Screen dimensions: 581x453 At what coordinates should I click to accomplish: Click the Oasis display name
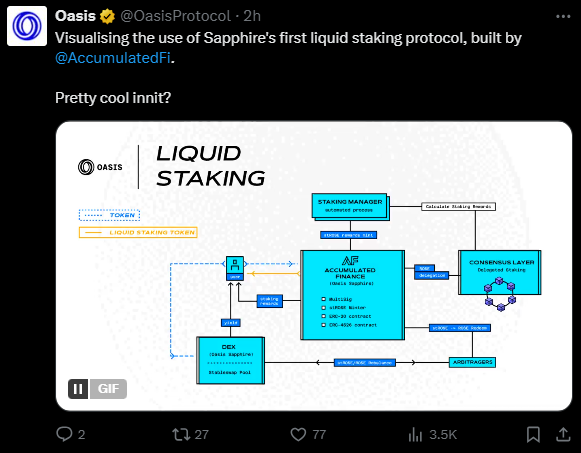point(76,16)
